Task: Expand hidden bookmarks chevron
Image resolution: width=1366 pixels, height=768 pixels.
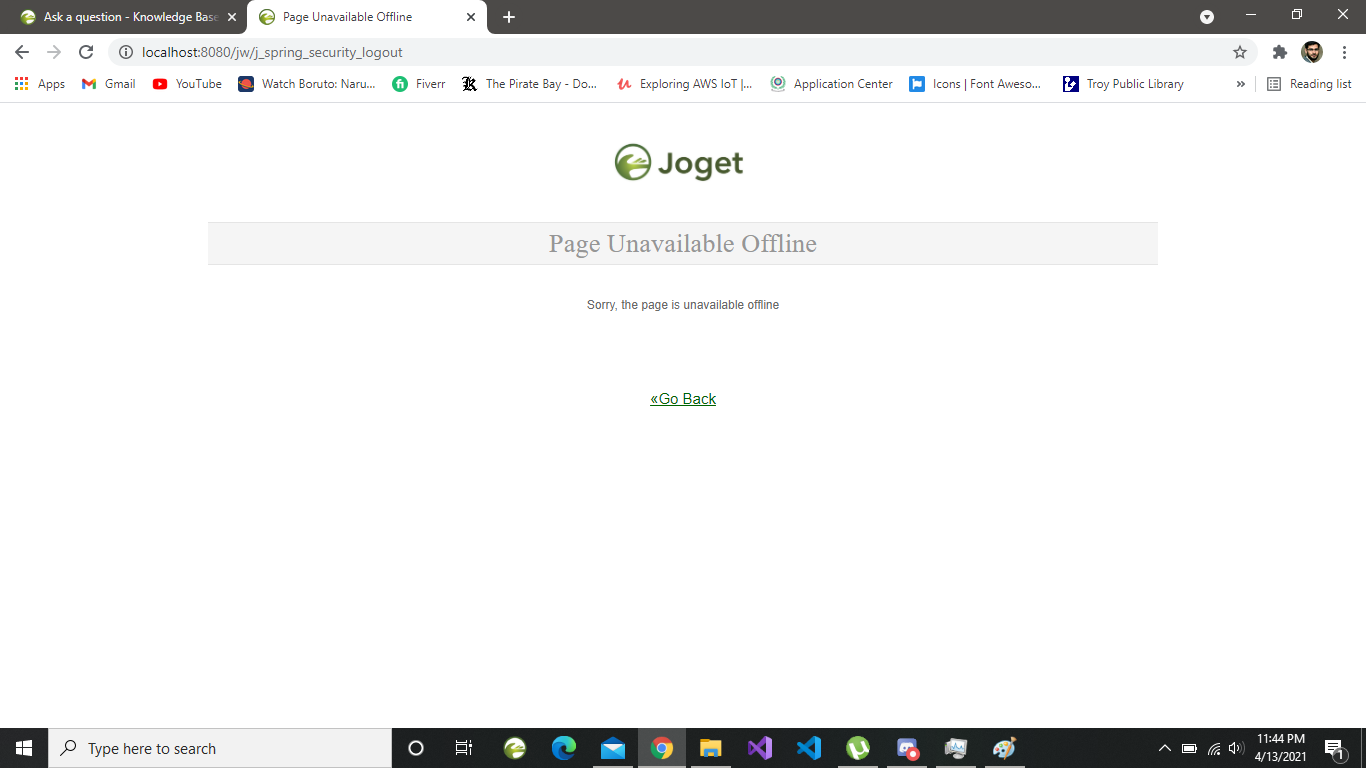Action: tap(1240, 84)
